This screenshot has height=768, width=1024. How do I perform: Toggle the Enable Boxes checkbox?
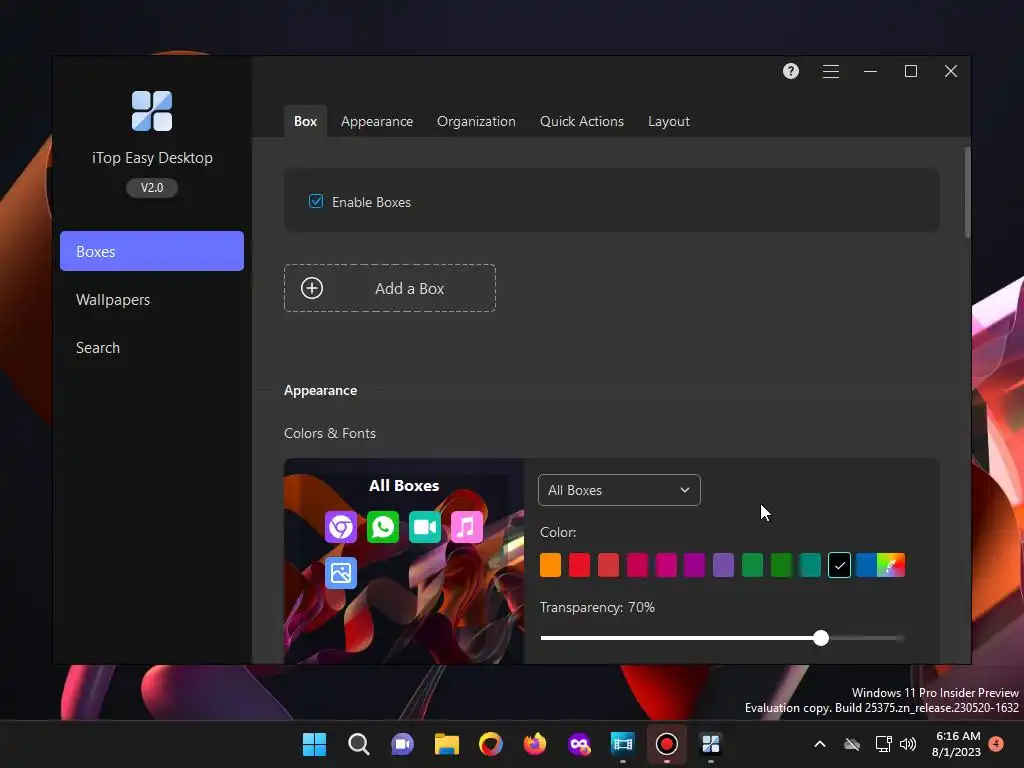click(x=315, y=201)
